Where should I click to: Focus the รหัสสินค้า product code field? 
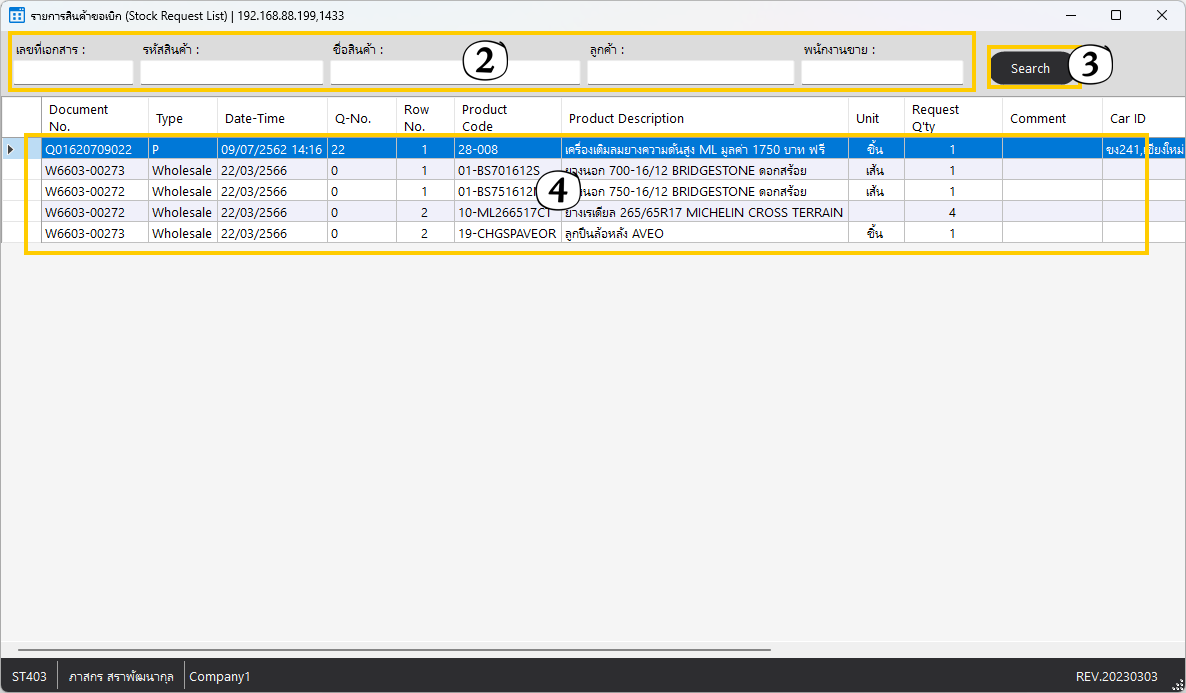[232, 72]
